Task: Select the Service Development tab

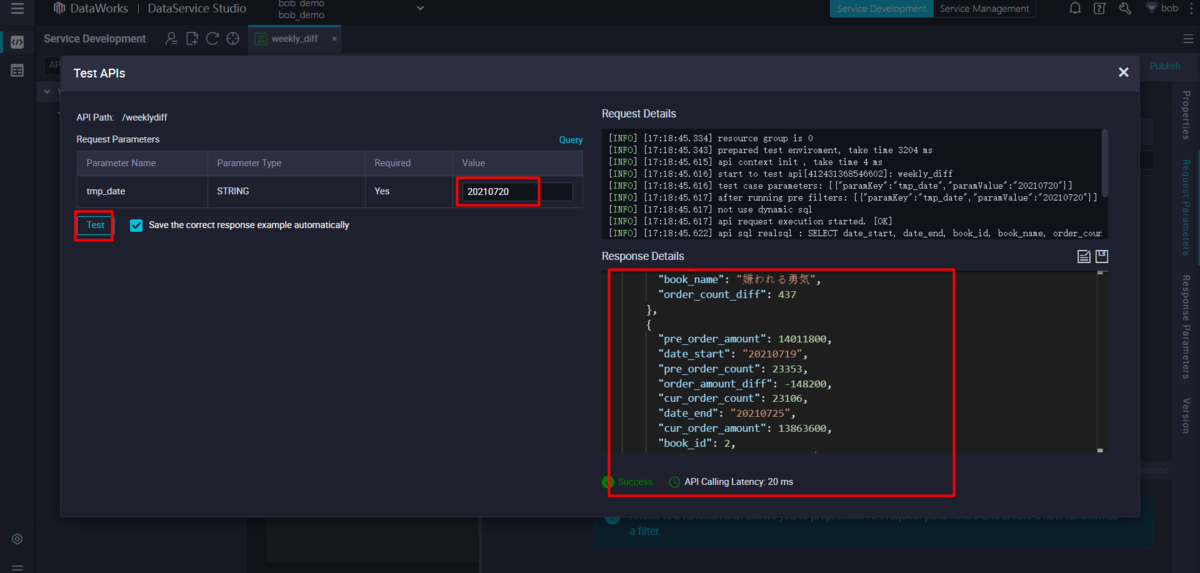Action: click(x=881, y=9)
